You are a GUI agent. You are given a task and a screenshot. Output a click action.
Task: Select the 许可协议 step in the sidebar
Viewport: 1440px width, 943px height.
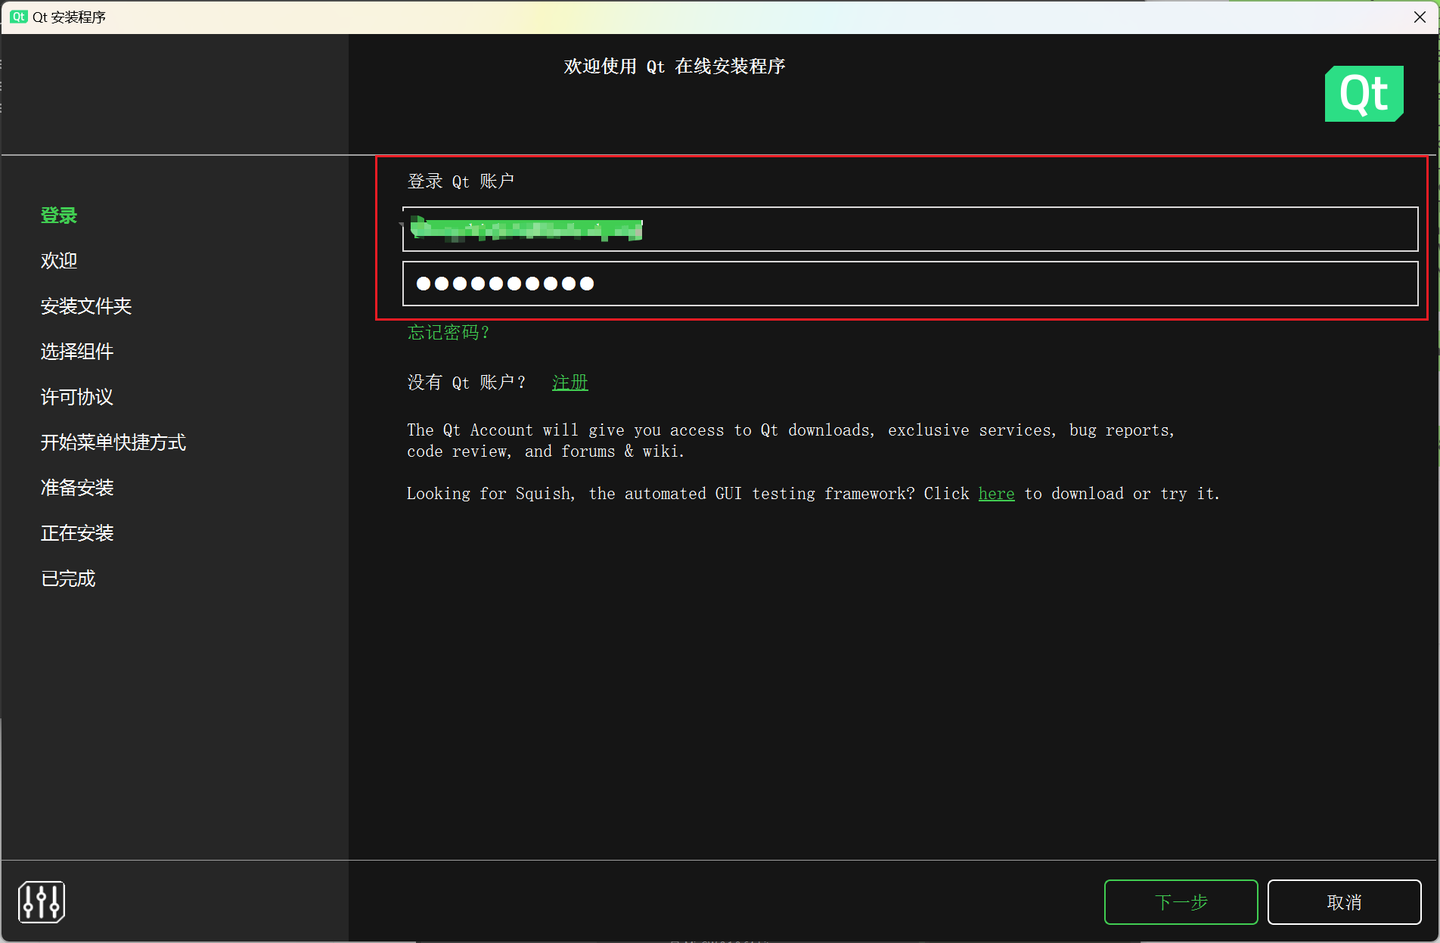[76, 397]
